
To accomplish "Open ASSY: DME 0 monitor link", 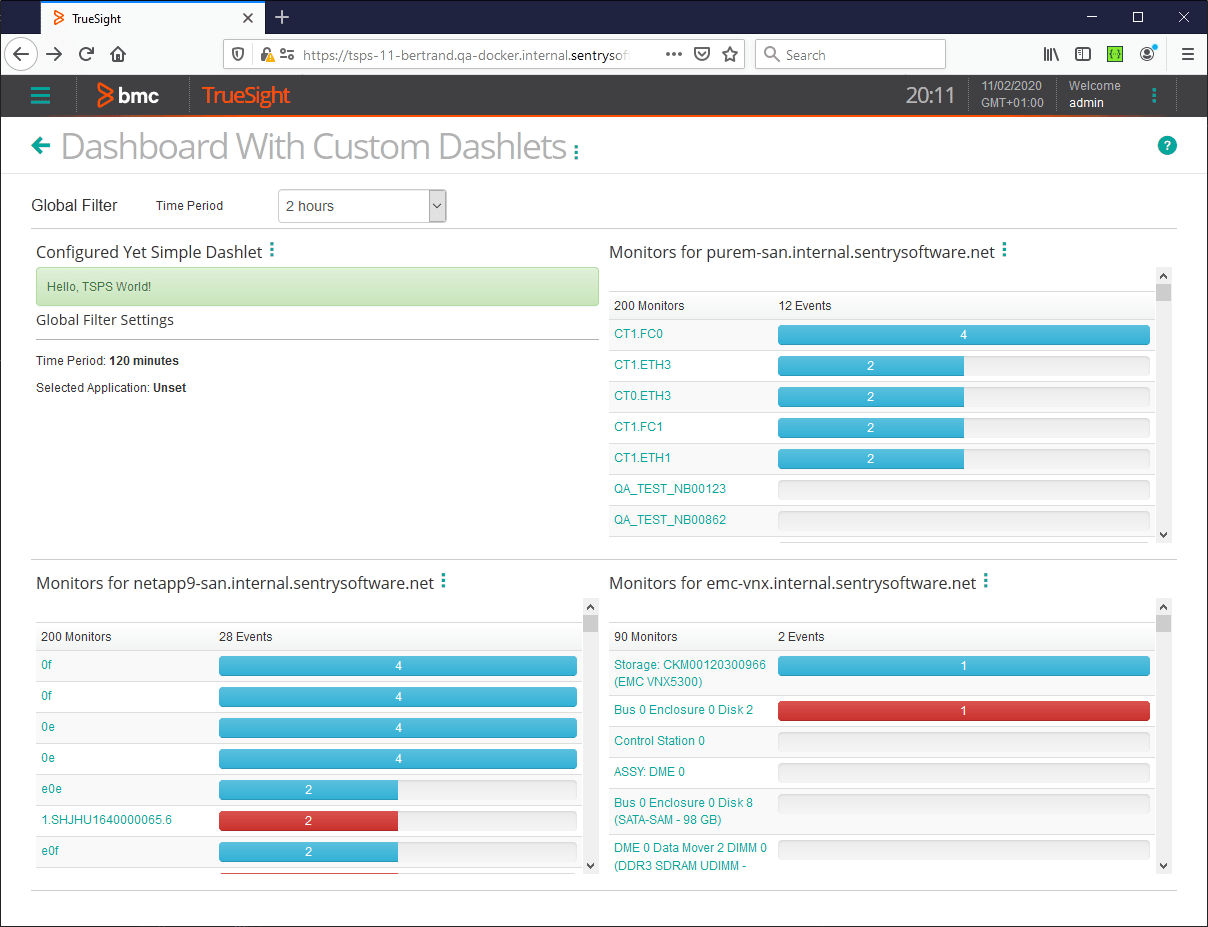I will (649, 772).
